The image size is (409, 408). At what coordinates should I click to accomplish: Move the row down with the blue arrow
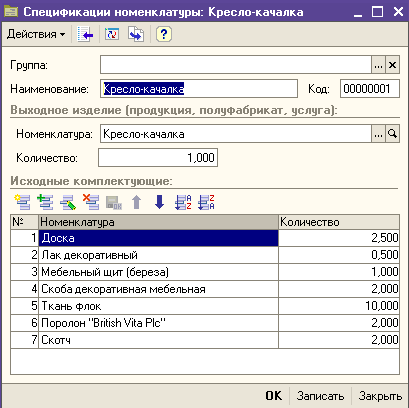(160, 202)
